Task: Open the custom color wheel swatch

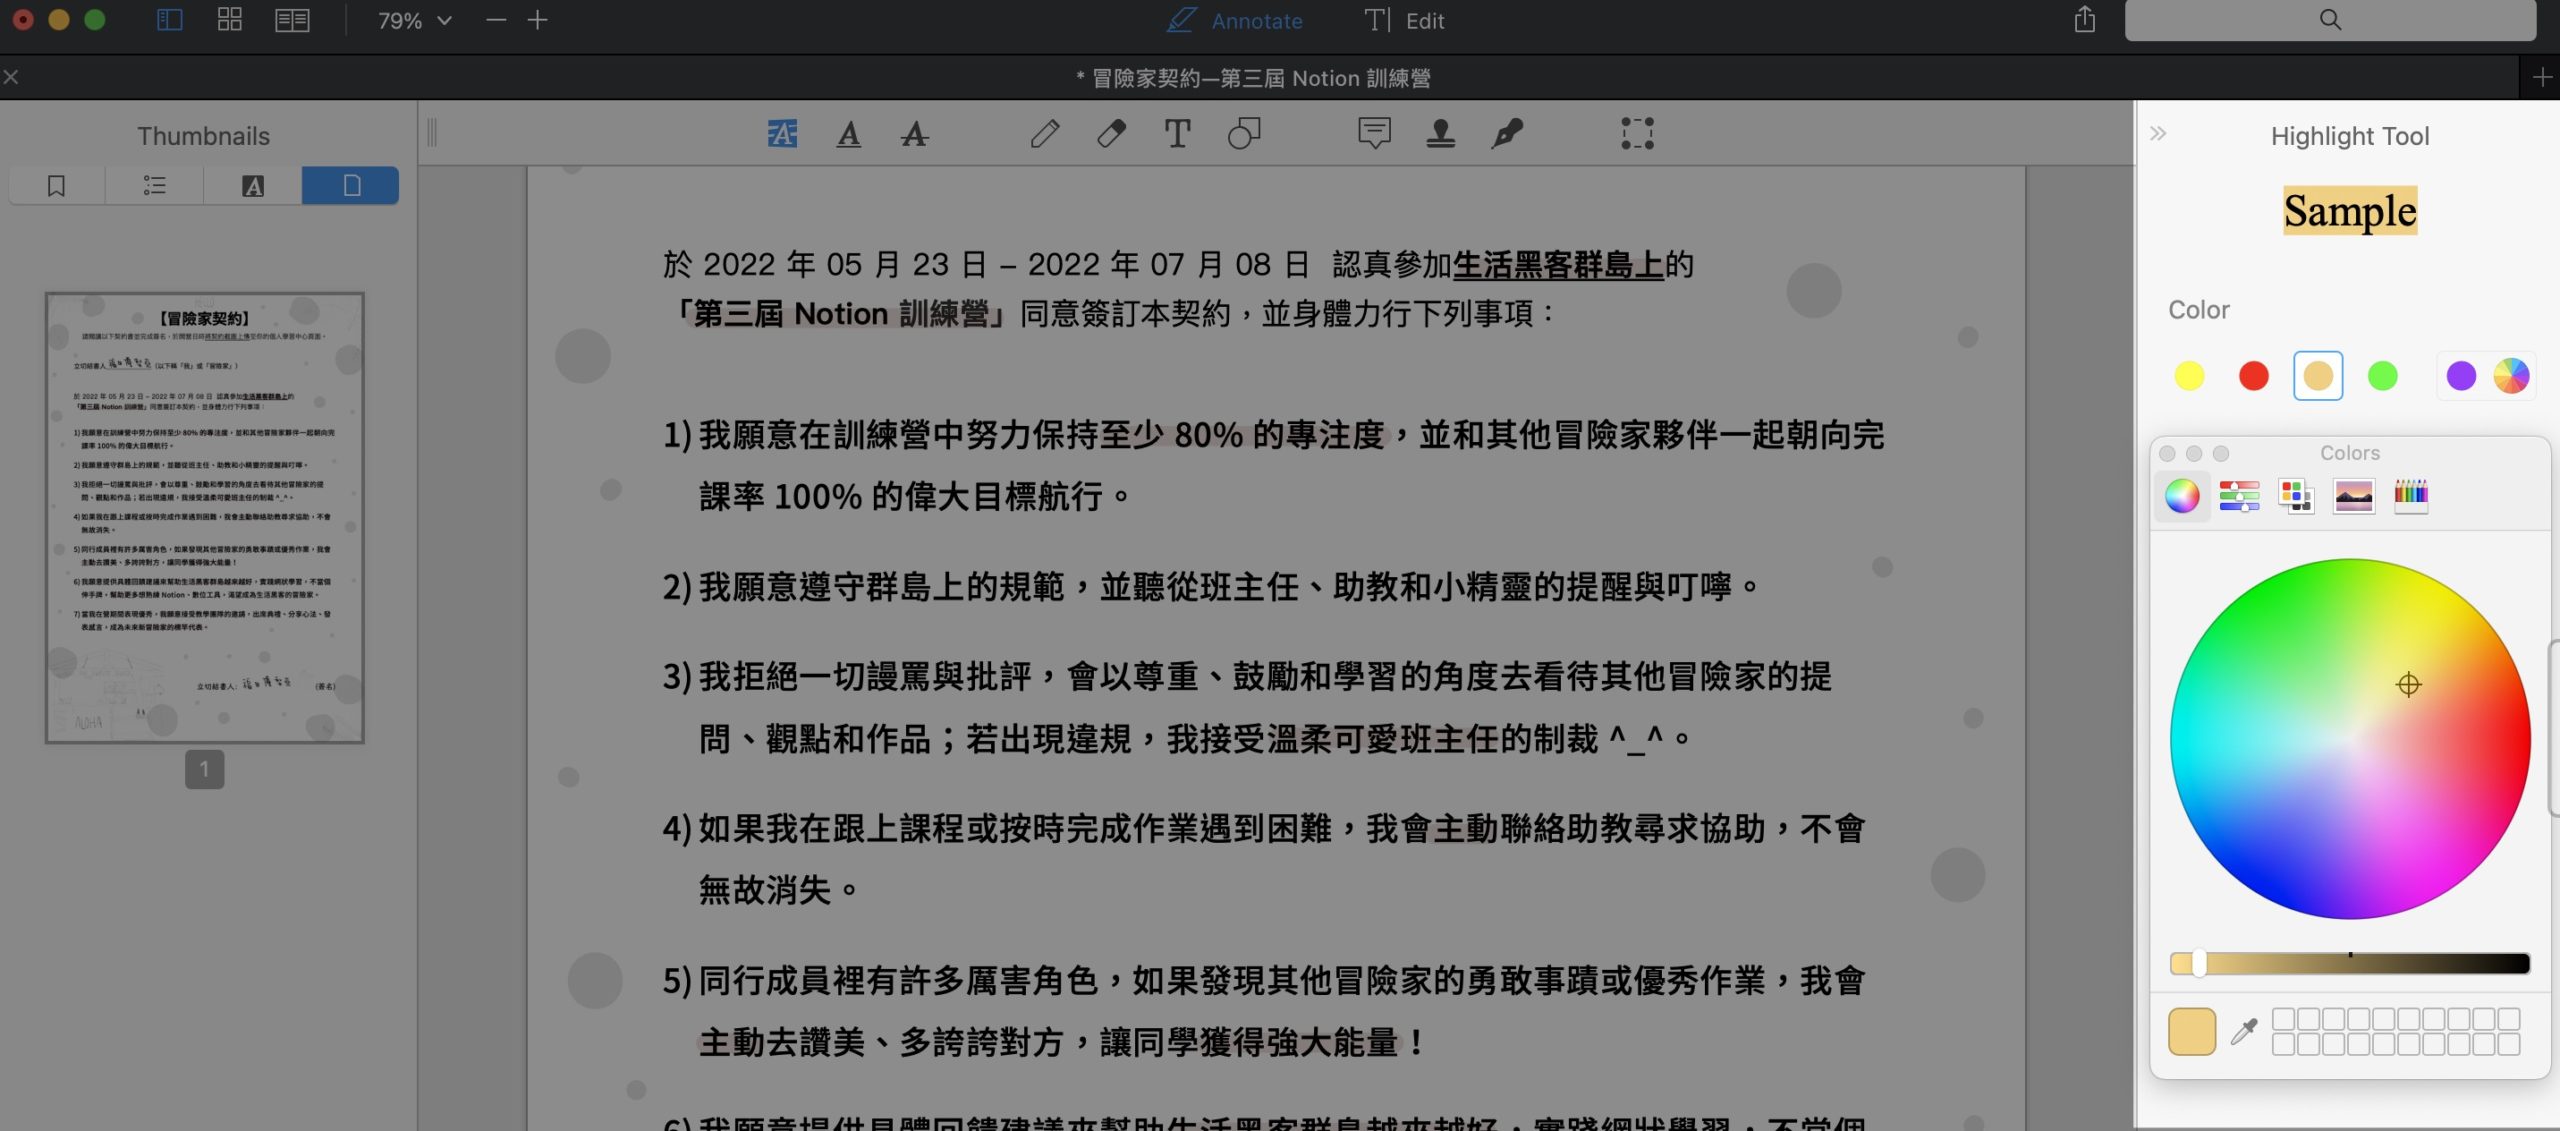Action: coord(2511,376)
